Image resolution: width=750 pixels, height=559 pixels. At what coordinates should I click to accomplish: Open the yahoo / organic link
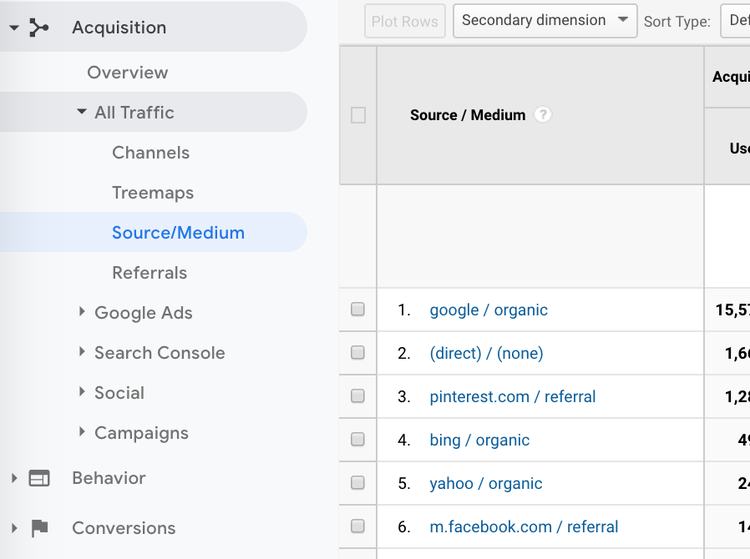[x=486, y=483]
